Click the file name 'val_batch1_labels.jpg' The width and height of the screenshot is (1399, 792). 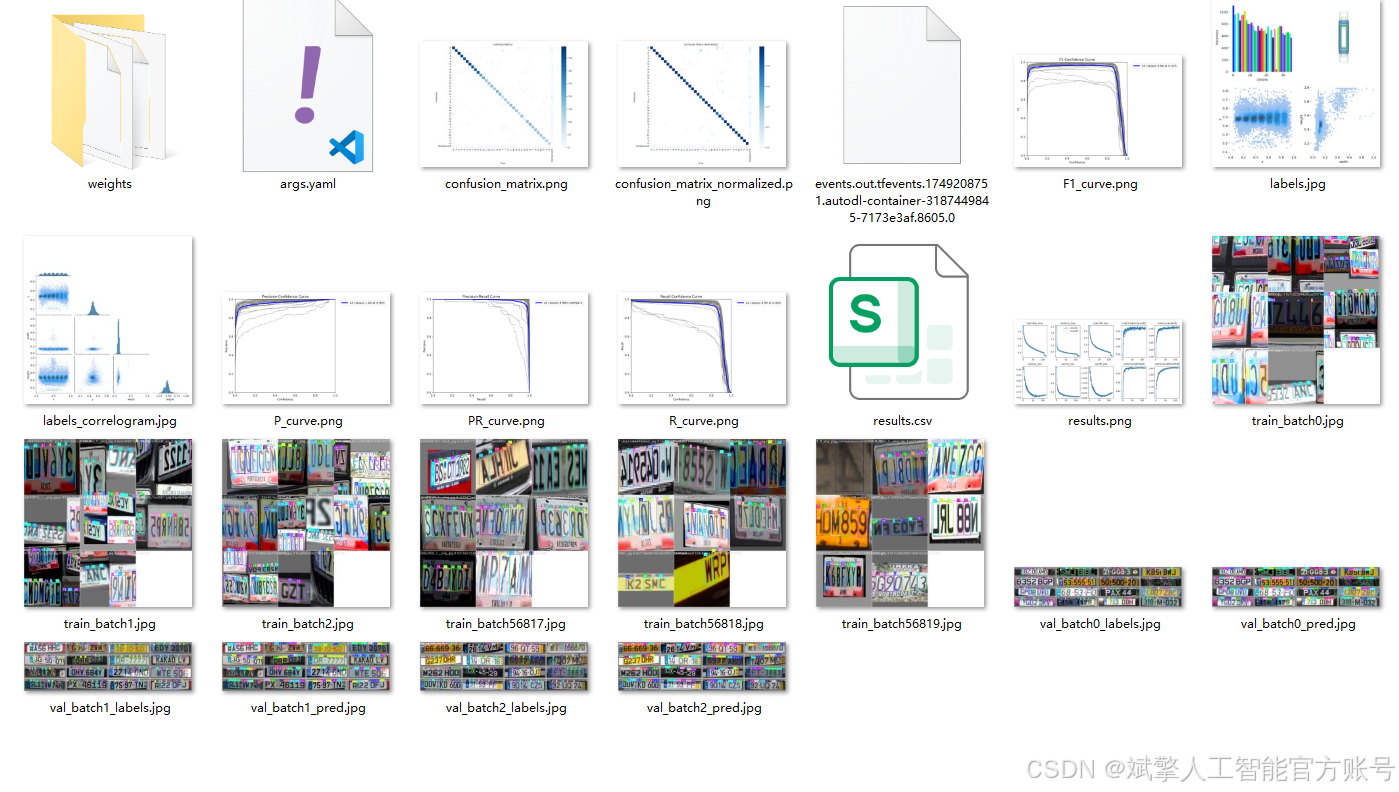[x=110, y=708]
